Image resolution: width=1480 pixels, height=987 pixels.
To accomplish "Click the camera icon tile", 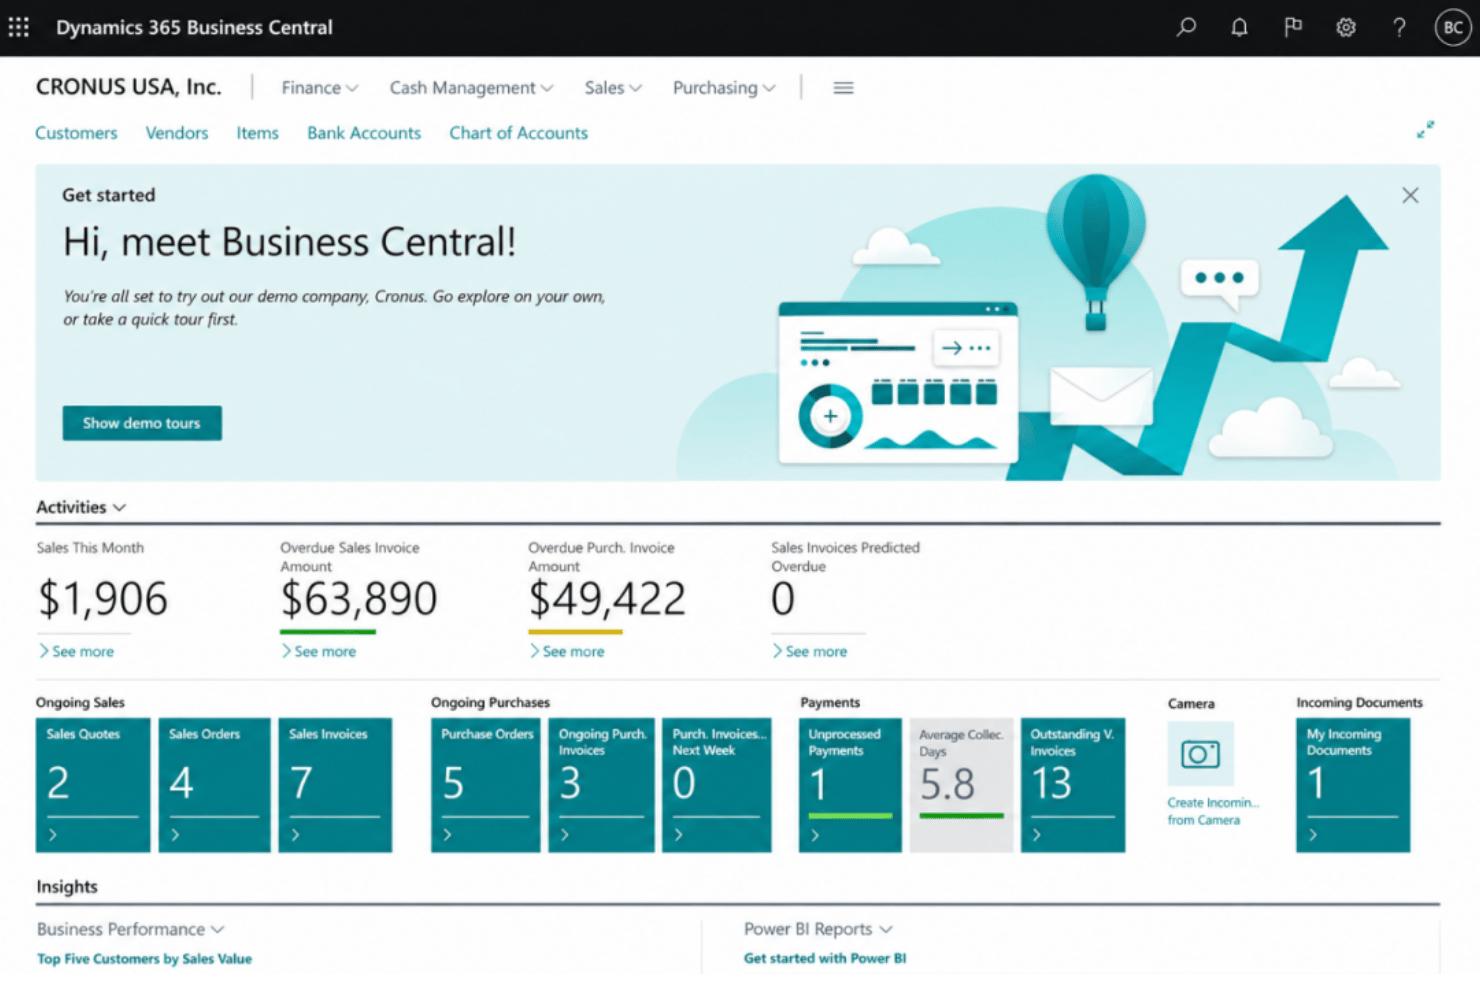I will pyautogui.click(x=1200, y=753).
